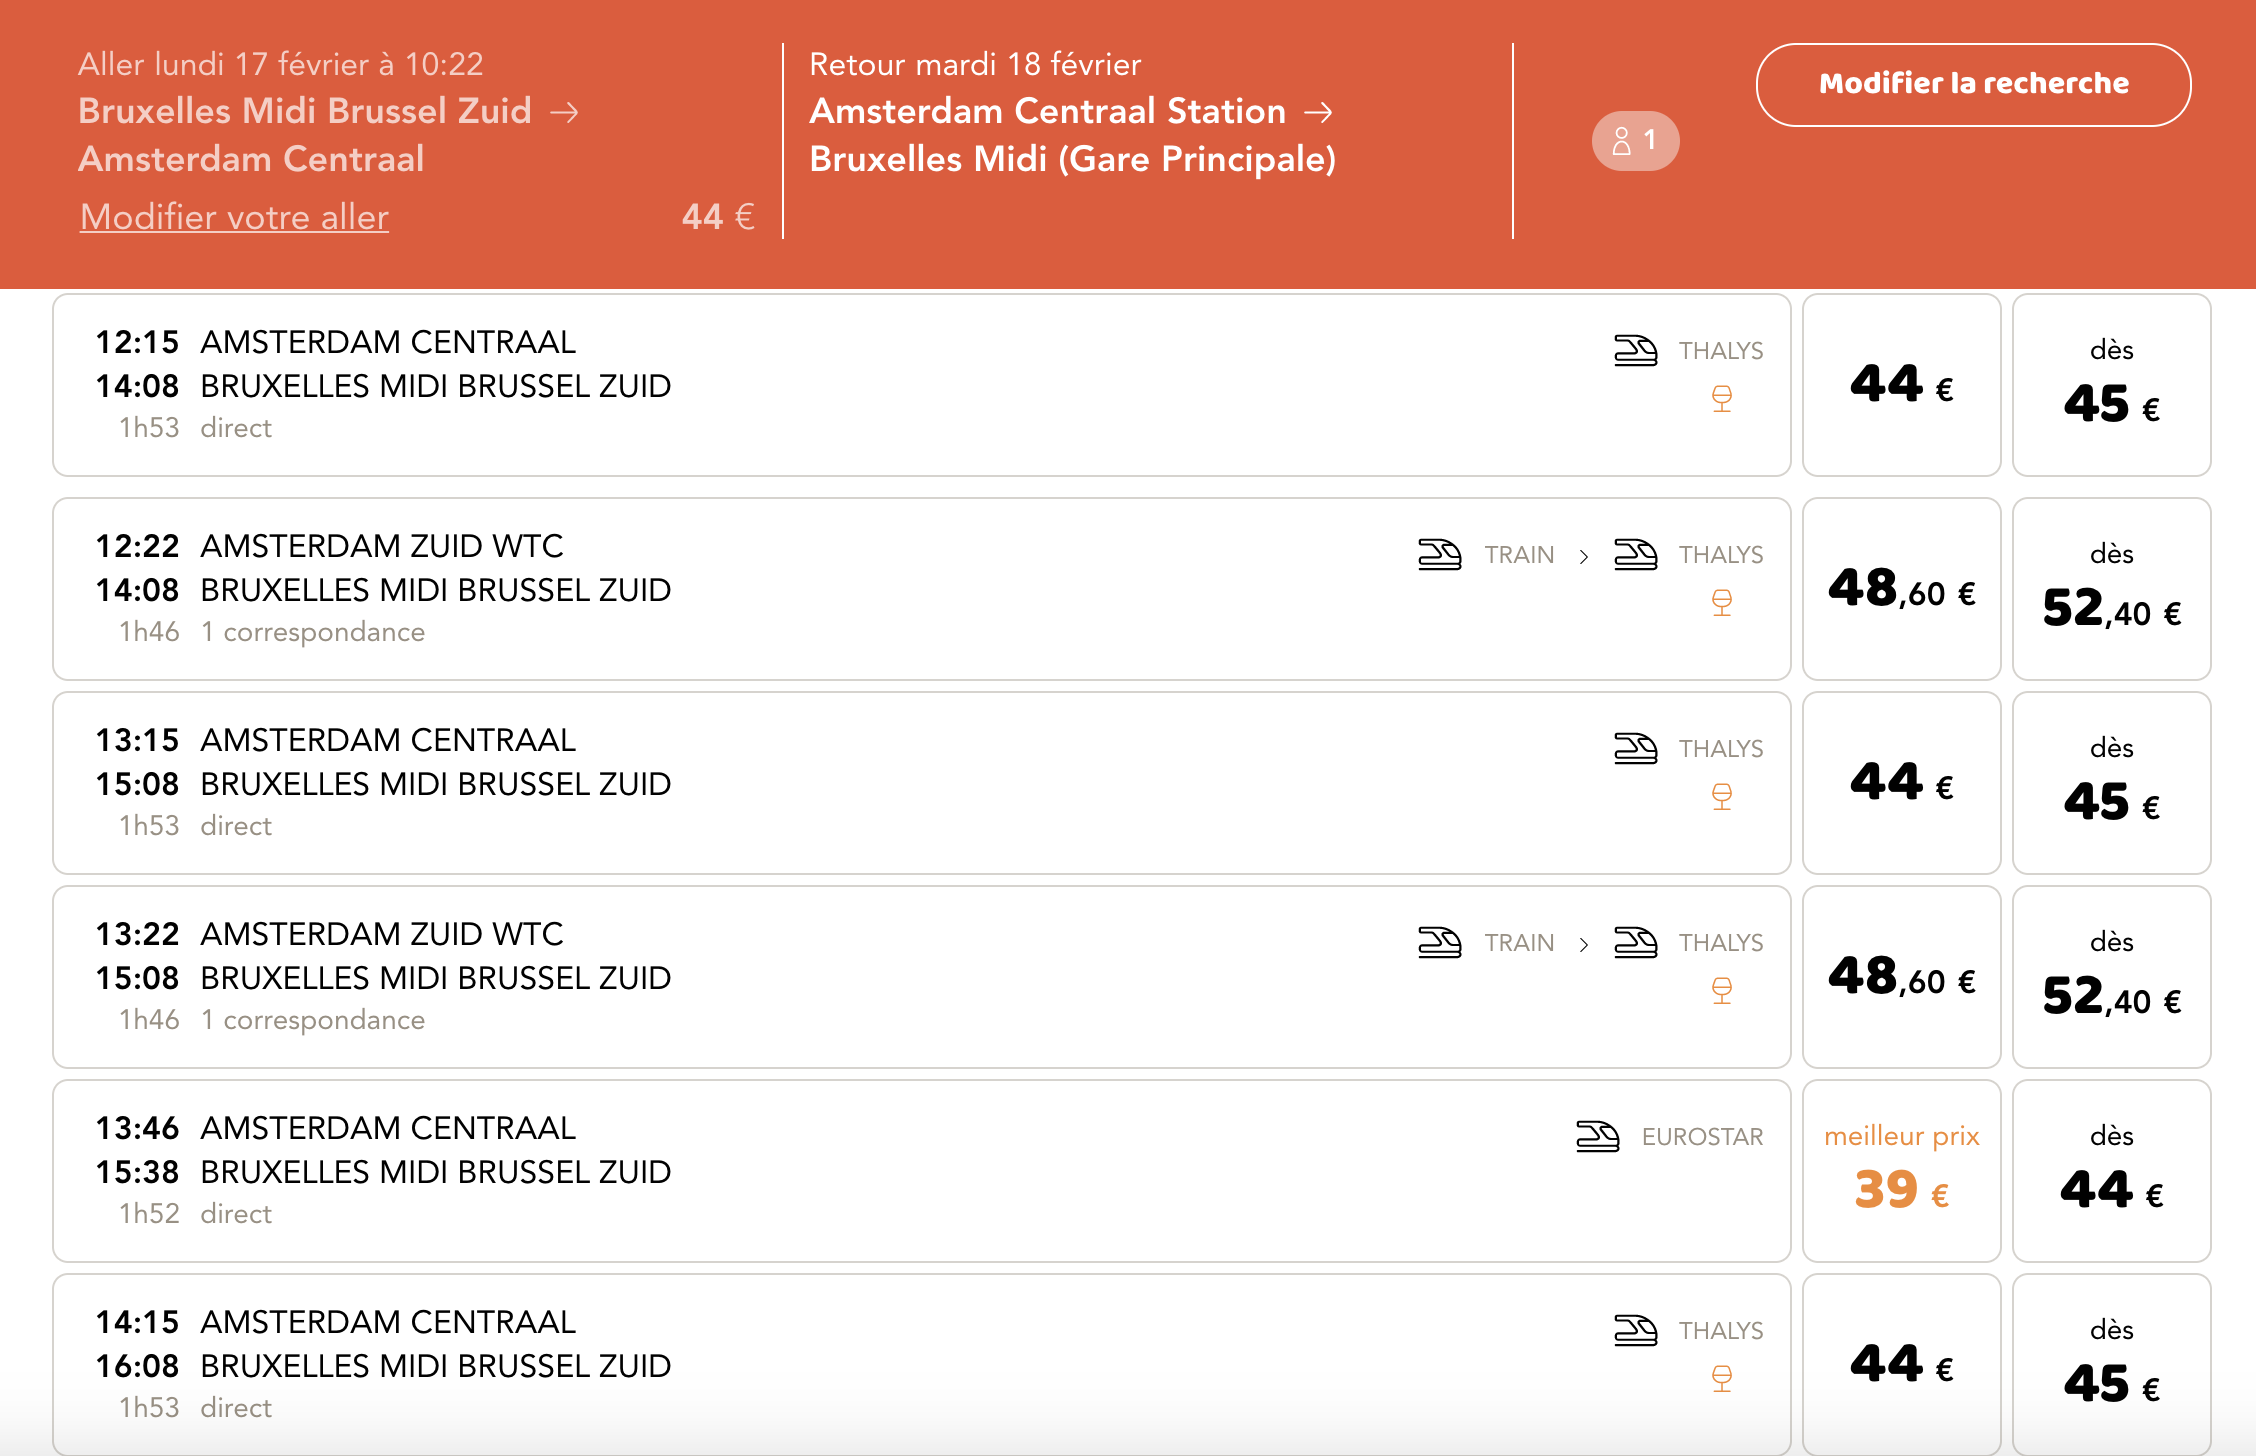Pick the 48,60 € fare for 12:22 train
The width and height of the screenshot is (2256, 1456).
tap(1901, 589)
